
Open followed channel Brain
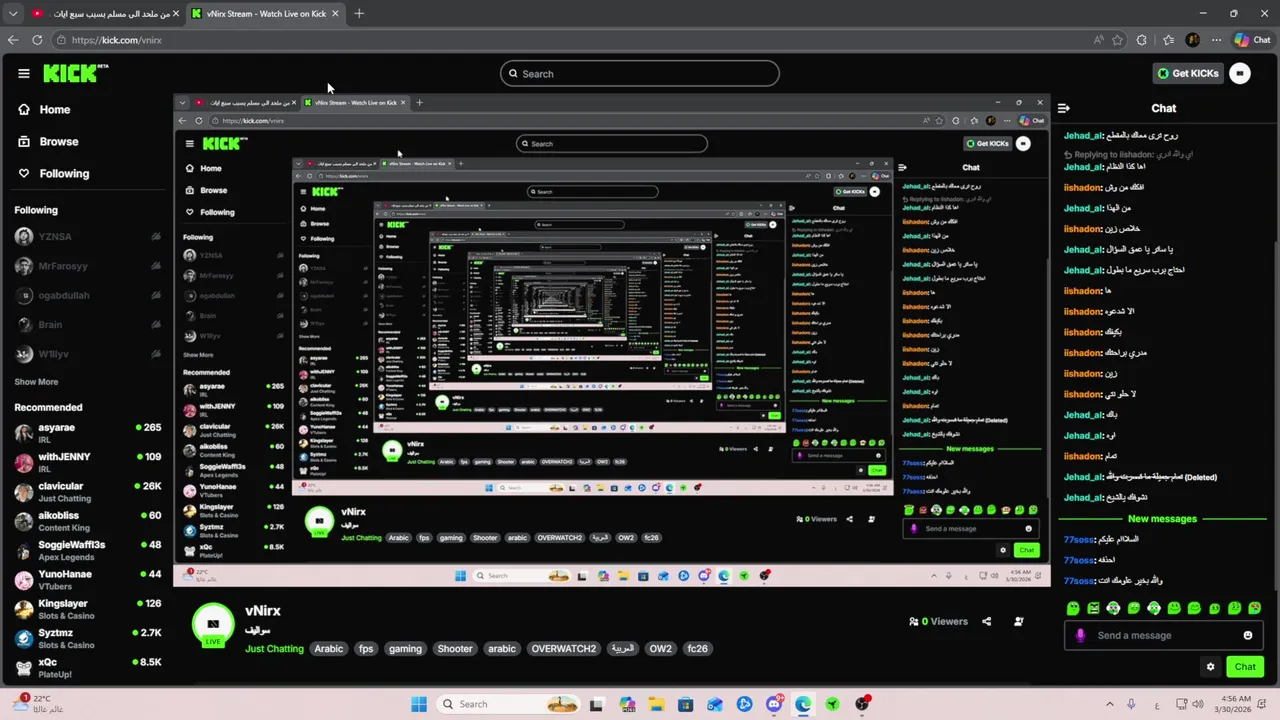[x=88, y=325]
